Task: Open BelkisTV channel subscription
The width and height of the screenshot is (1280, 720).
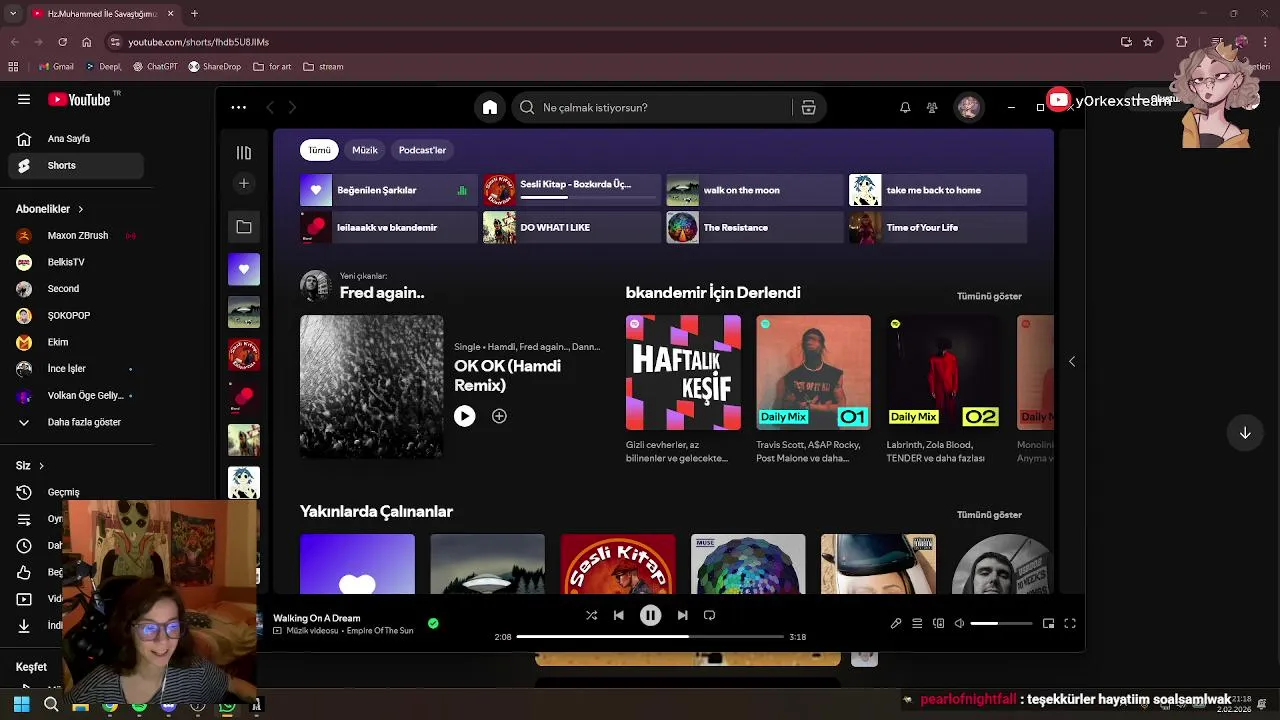Action: point(76,262)
